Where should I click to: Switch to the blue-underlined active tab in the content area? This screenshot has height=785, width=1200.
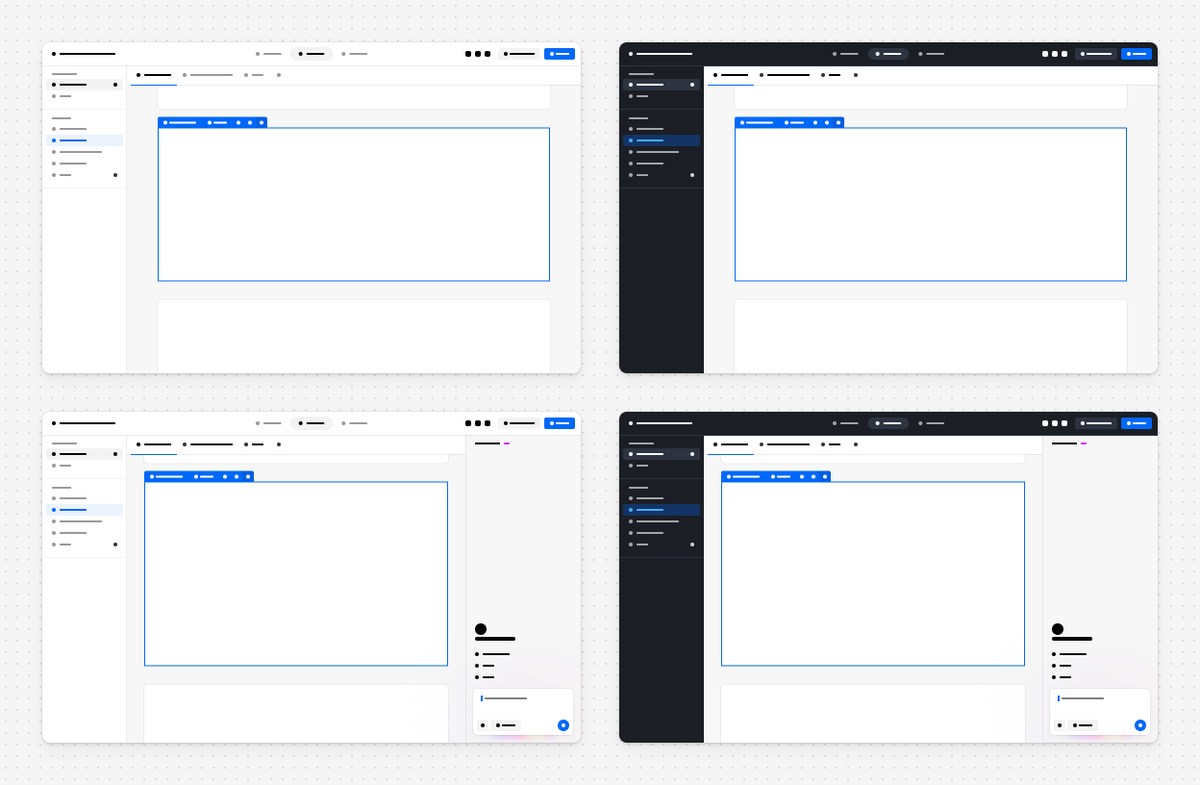153,75
